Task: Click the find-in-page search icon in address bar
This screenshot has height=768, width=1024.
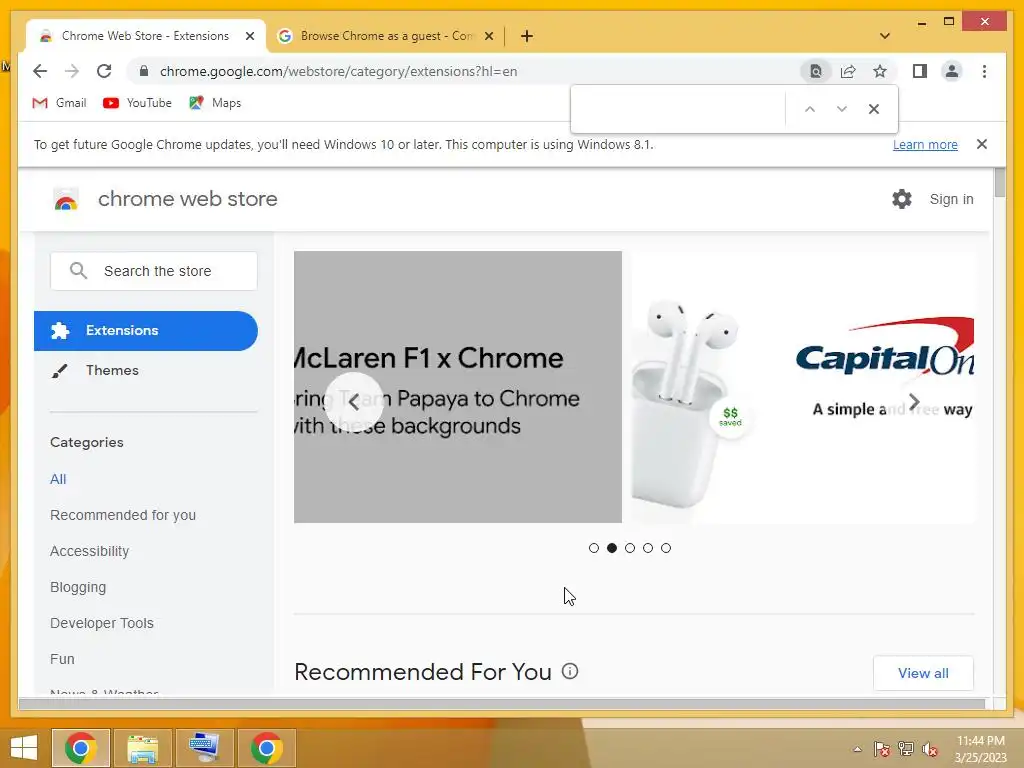Action: click(x=816, y=71)
